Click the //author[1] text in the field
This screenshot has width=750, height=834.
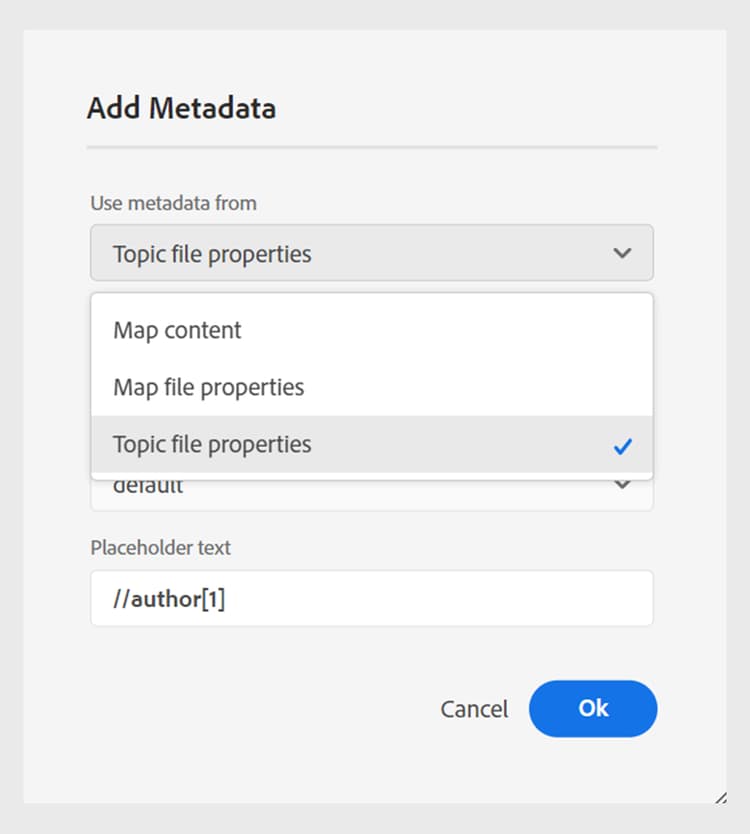[x=169, y=599]
